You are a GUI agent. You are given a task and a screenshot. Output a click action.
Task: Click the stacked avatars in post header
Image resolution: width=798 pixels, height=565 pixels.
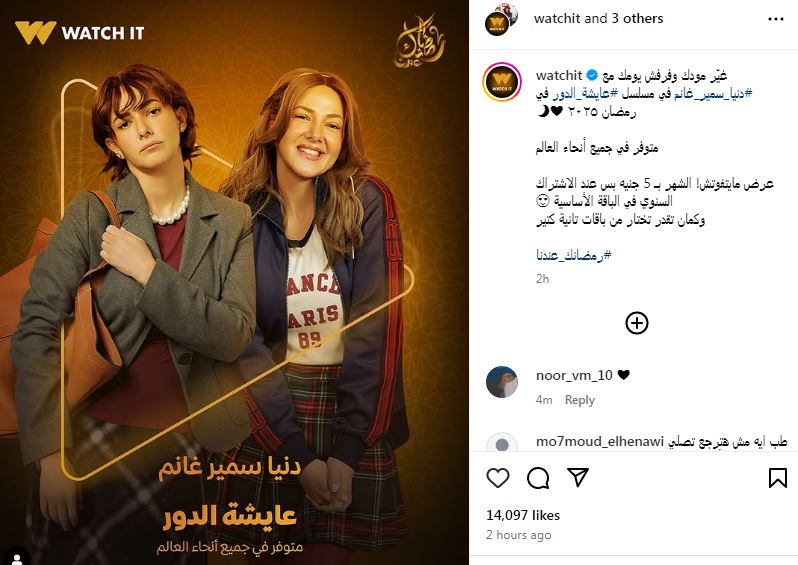pos(501,19)
